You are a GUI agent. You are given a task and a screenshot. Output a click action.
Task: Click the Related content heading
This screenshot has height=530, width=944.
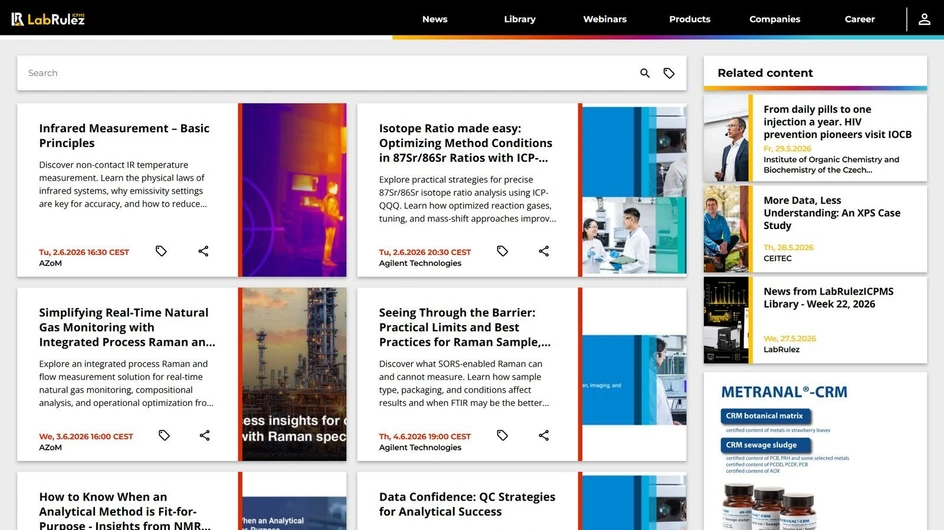[765, 73]
